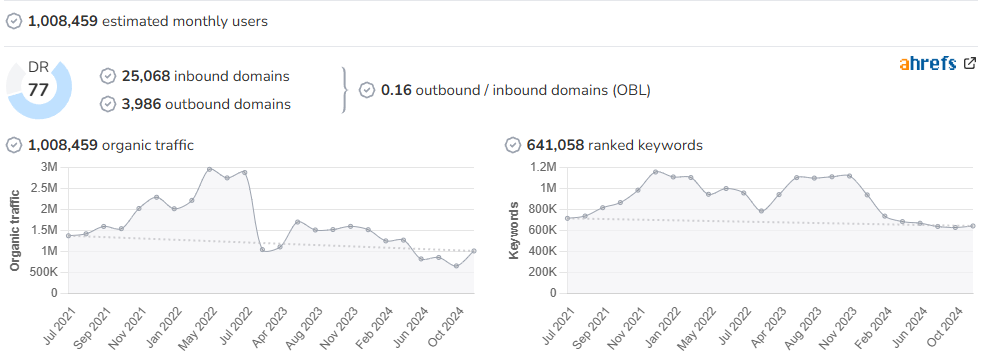Click the last data point on Keywords chart

973,226
